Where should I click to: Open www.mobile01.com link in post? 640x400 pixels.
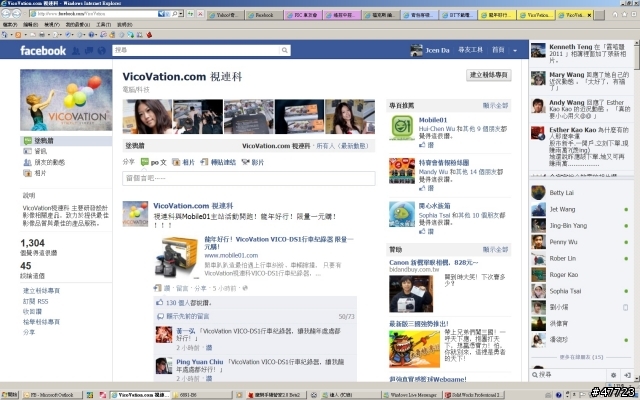point(231,256)
